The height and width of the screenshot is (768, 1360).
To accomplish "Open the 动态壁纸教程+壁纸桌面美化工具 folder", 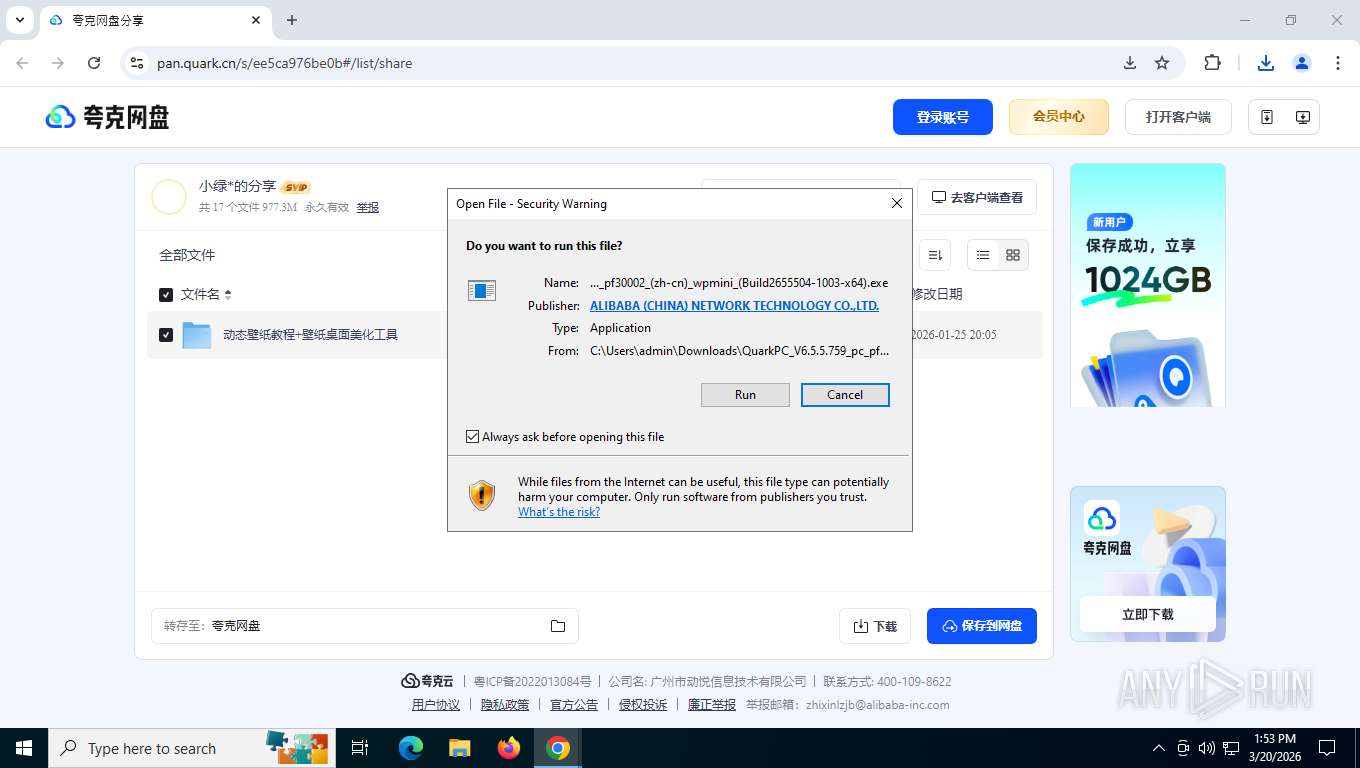I will [x=311, y=335].
